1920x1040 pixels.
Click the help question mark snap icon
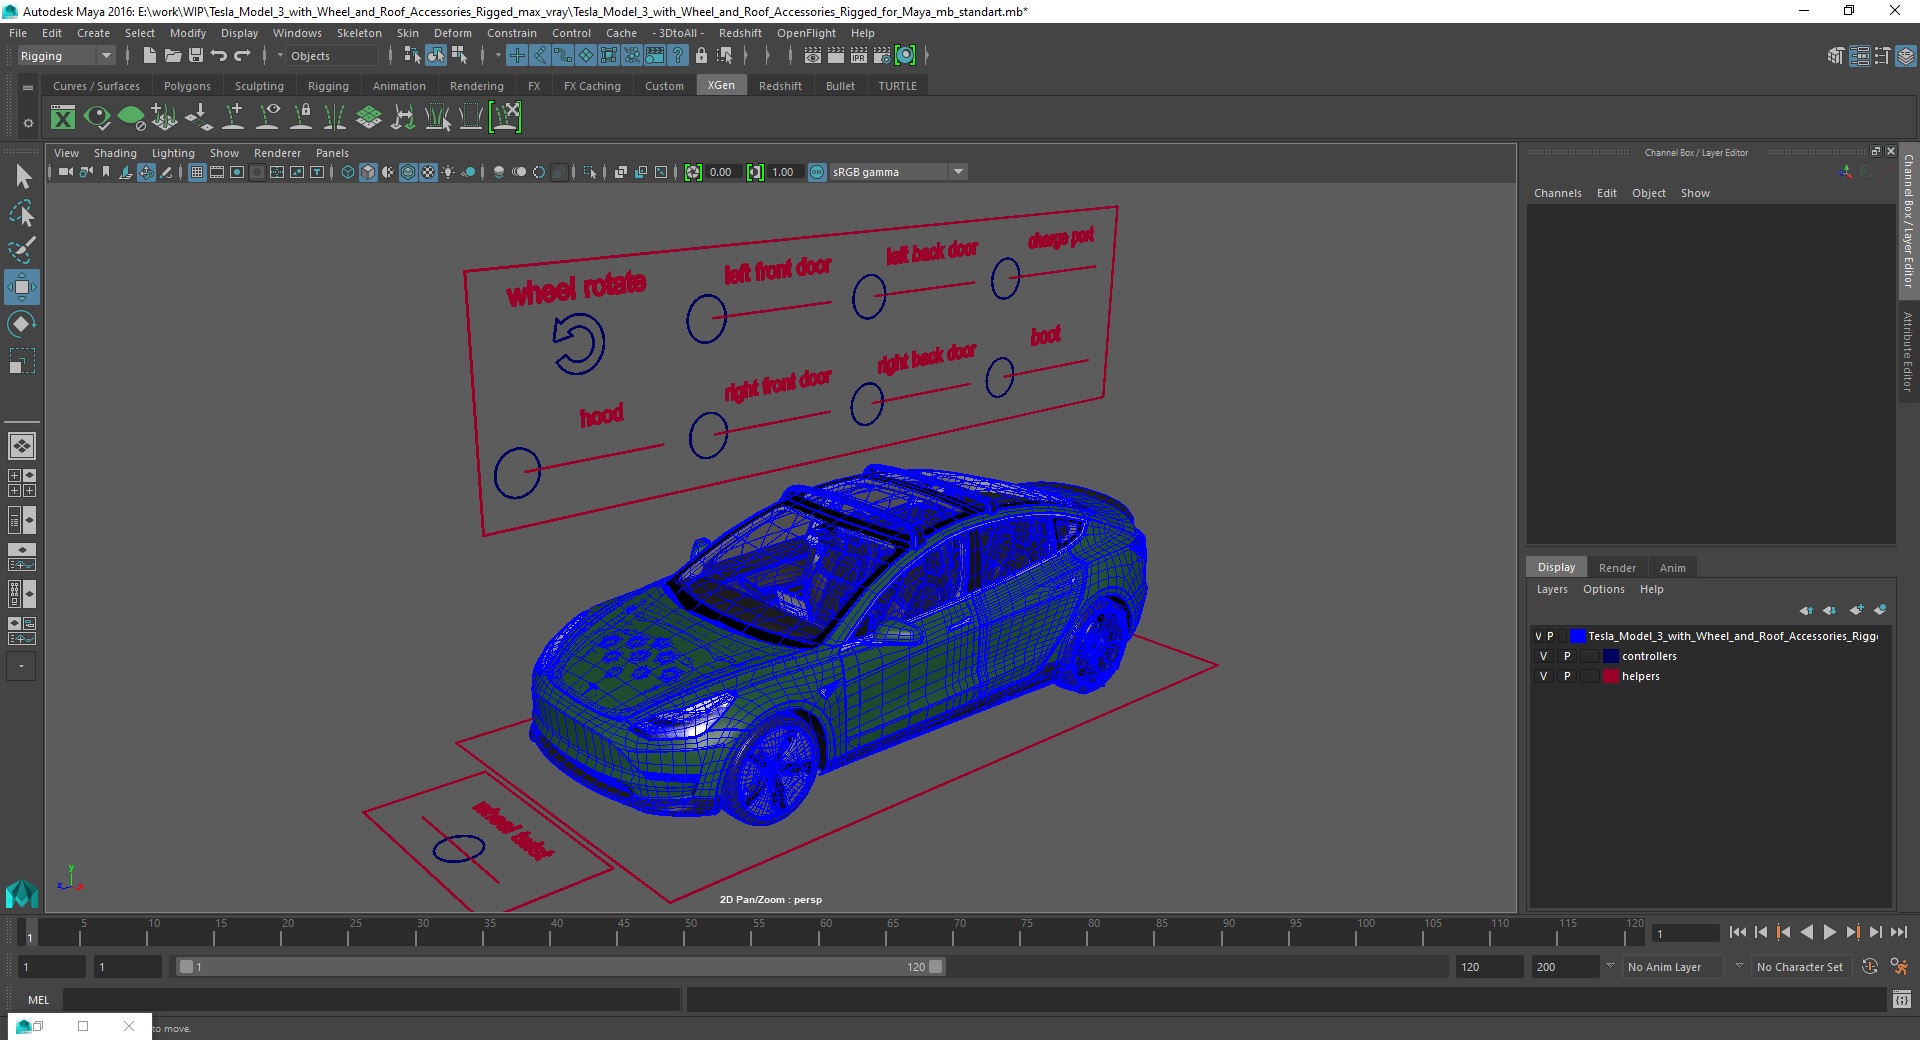[678, 56]
